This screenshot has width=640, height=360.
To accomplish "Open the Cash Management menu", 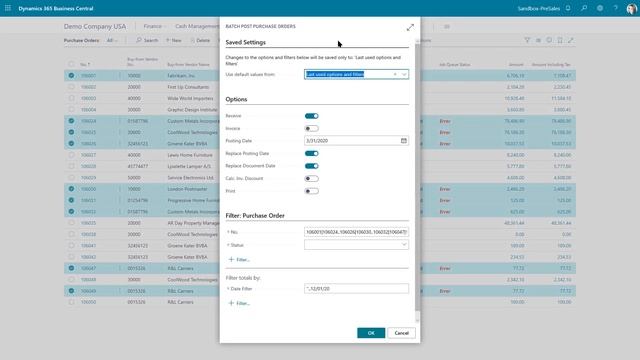I will pos(197,26).
